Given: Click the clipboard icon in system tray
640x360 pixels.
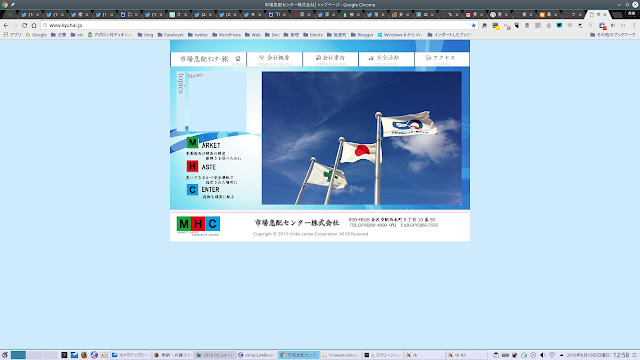Looking at the screenshot, I should pos(496,355).
